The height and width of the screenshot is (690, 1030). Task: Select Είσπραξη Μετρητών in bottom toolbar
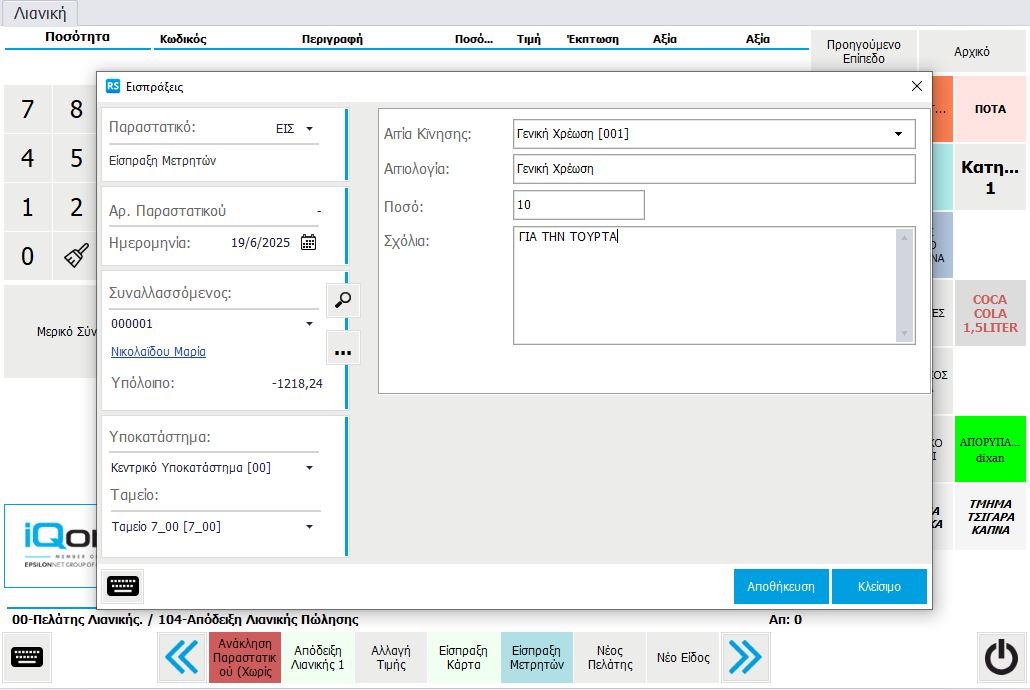point(536,657)
